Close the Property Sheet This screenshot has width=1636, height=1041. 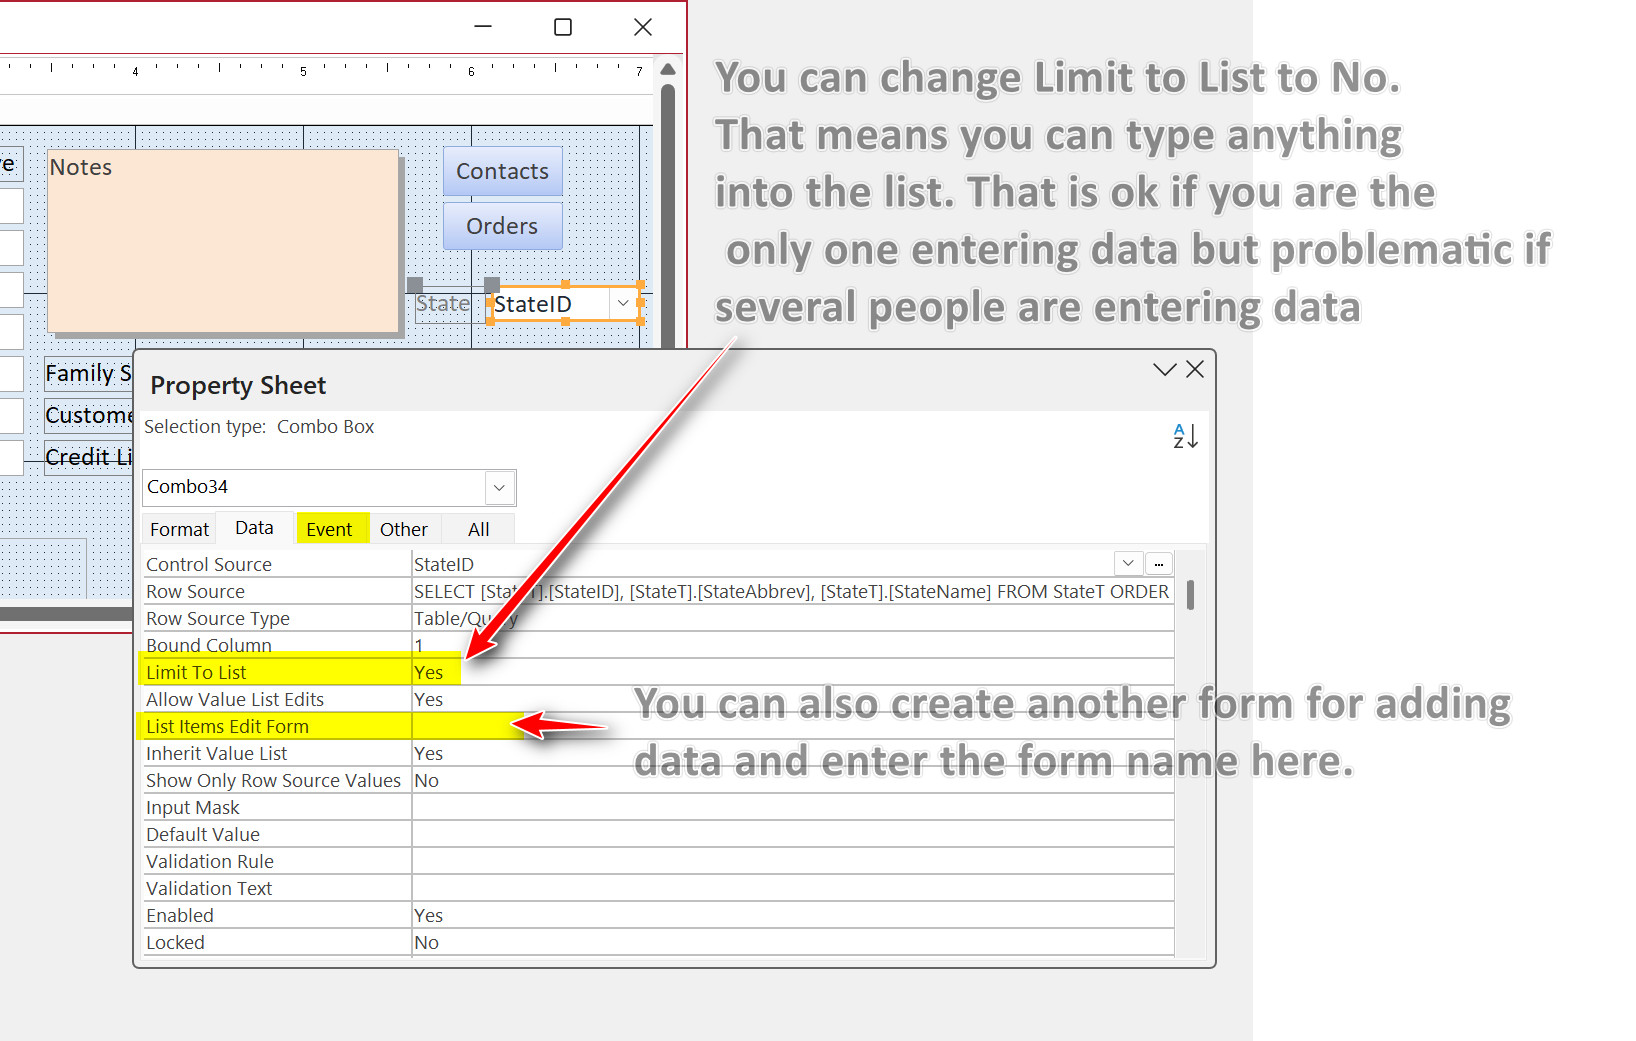click(1195, 369)
